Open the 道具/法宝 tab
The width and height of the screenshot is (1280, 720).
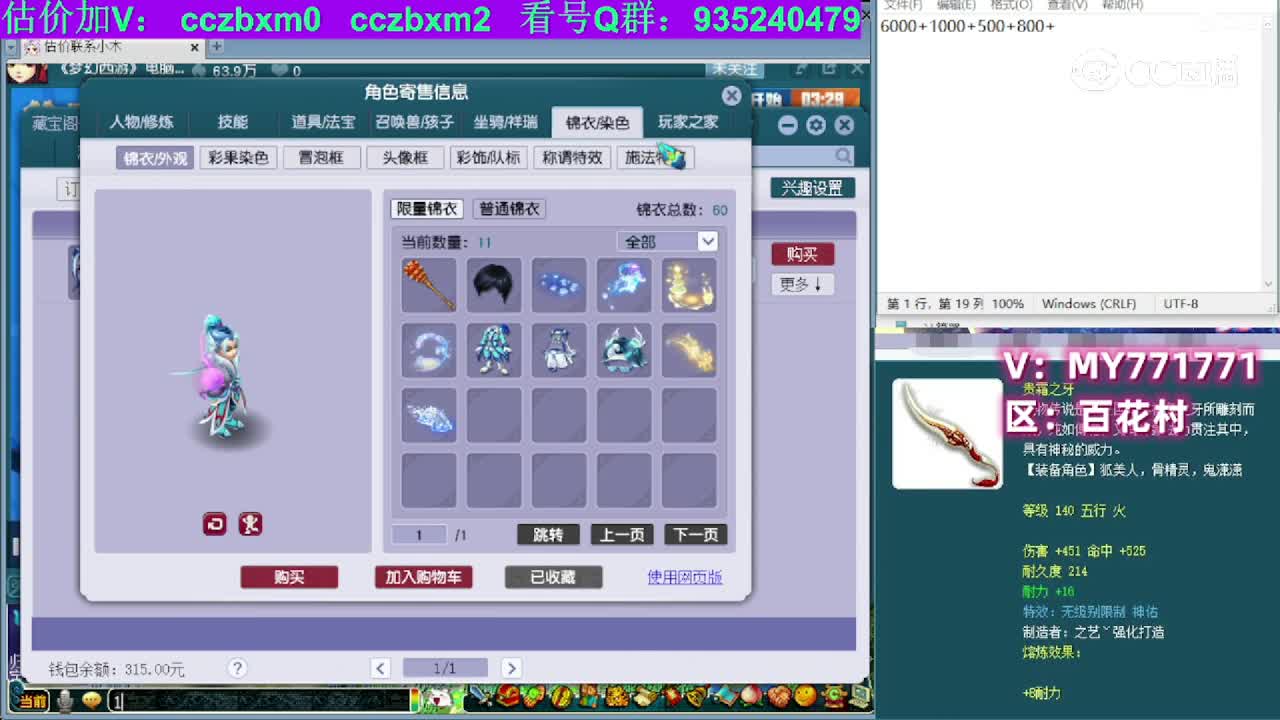pyautogui.click(x=323, y=122)
